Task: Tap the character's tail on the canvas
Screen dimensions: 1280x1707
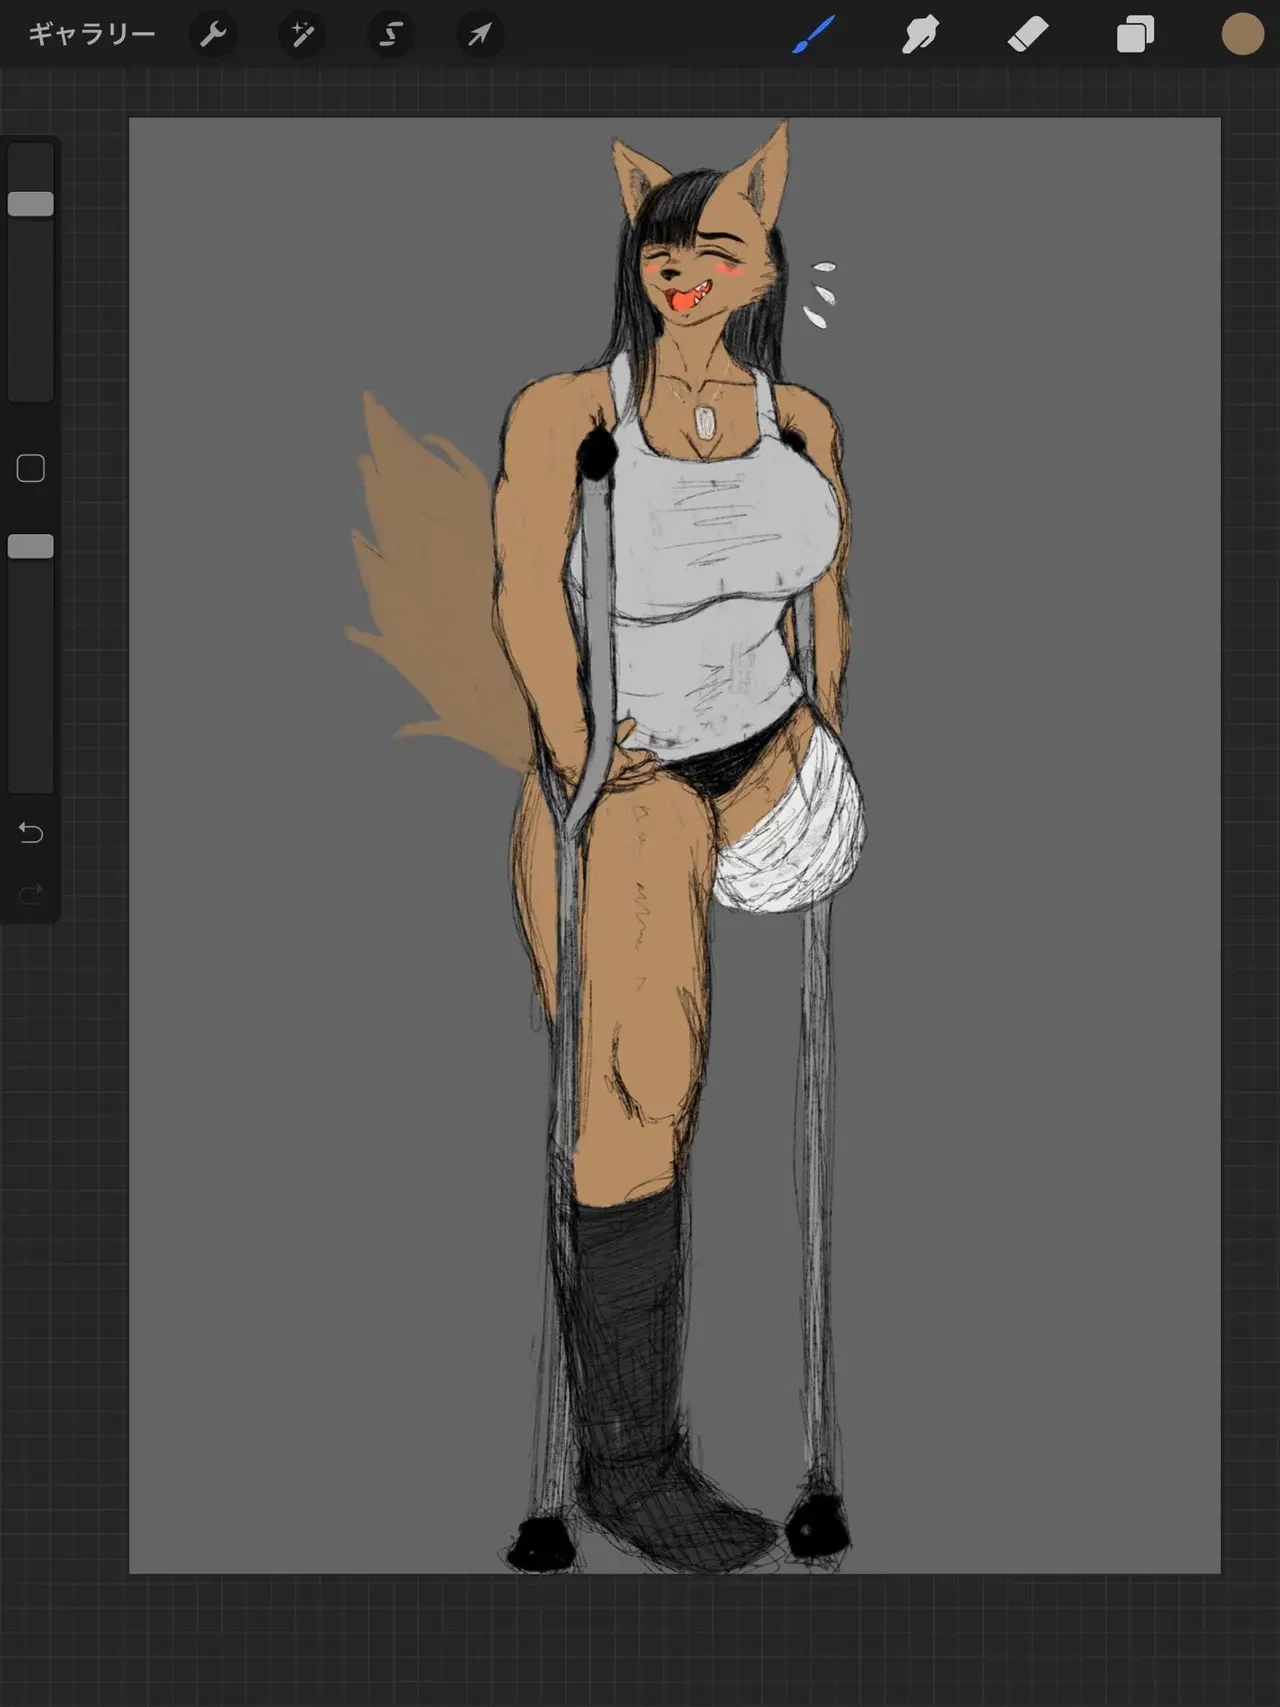Action: 430,590
